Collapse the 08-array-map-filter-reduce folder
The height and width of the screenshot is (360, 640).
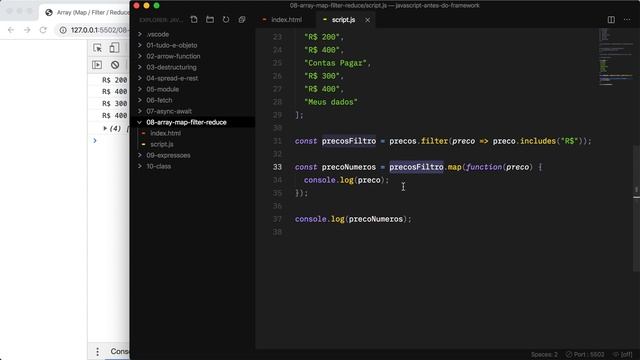pos(186,122)
